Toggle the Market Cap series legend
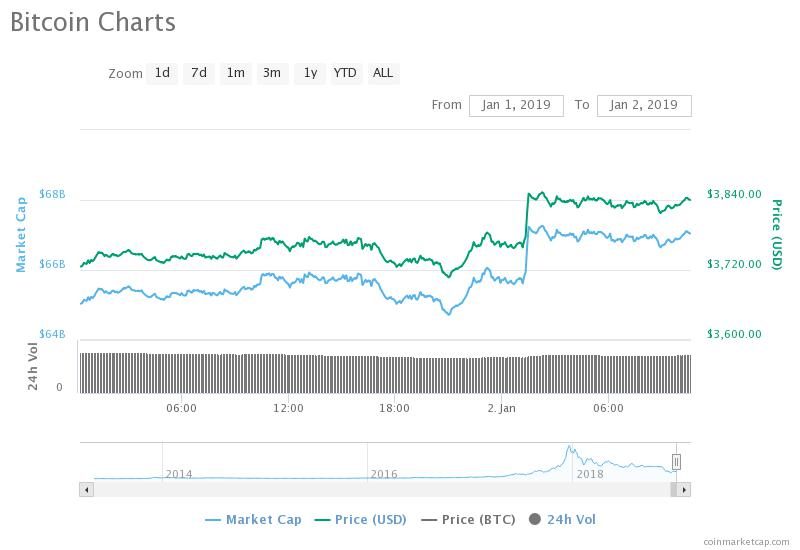The width and height of the screenshot is (800, 550). pos(253,520)
